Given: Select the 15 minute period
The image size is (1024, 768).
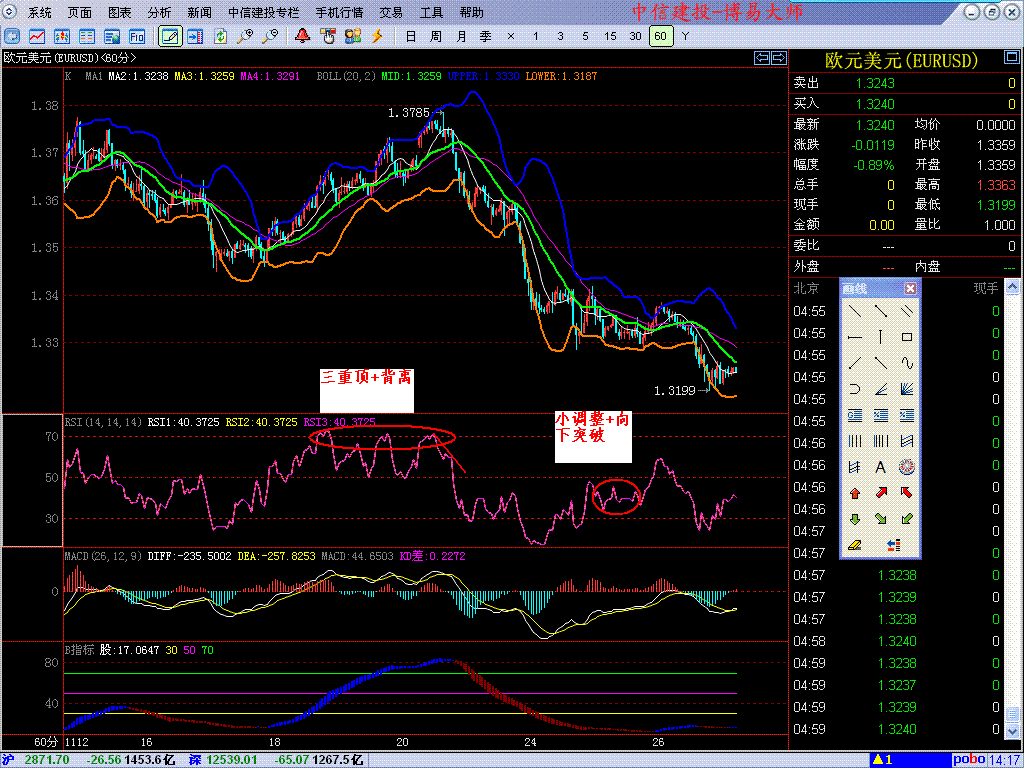Looking at the screenshot, I should [x=610, y=37].
